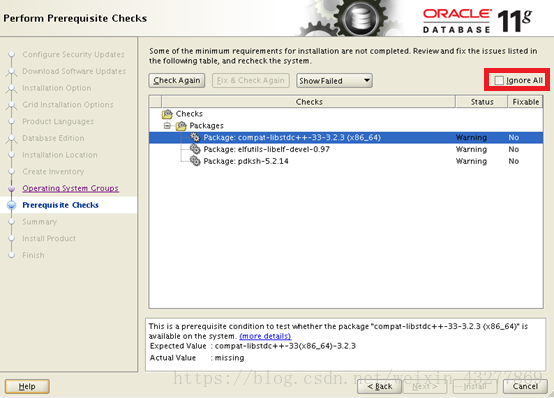This screenshot has height=398, width=554.
Task: Click Warning status of the elfutils row
Action: tap(471, 149)
